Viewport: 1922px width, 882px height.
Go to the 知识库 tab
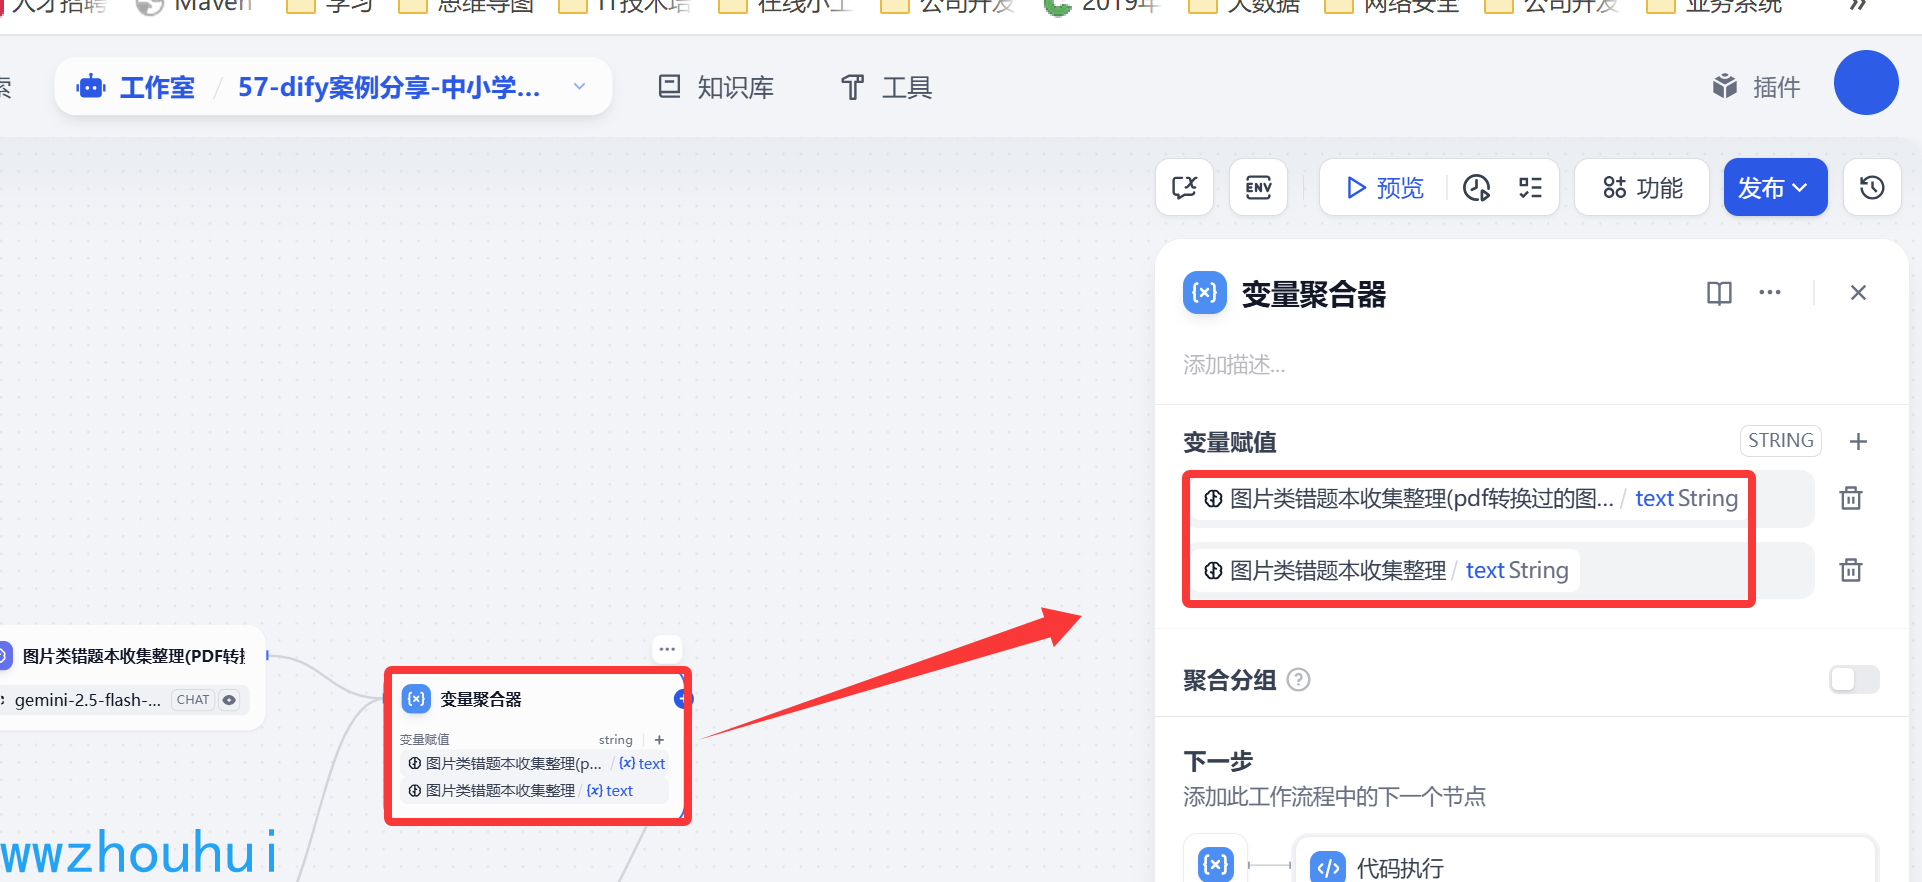click(716, 87)
